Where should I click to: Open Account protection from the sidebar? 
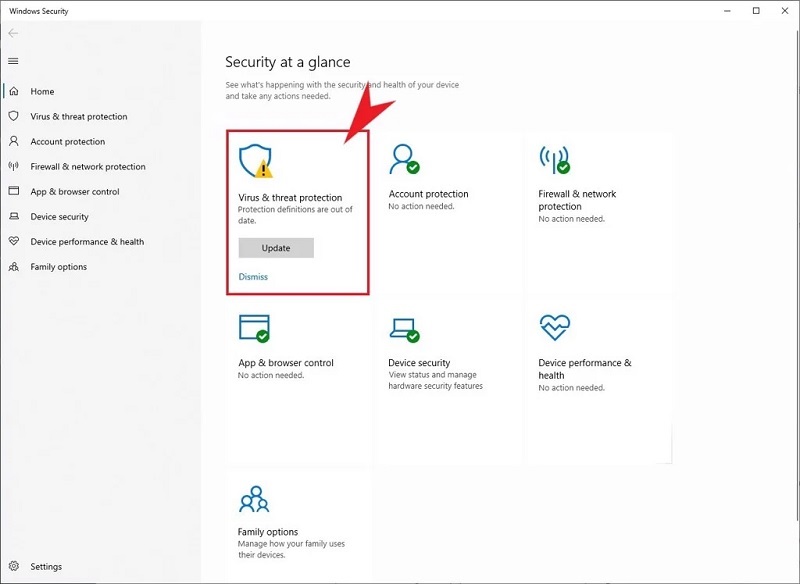[x=67, y=141]
